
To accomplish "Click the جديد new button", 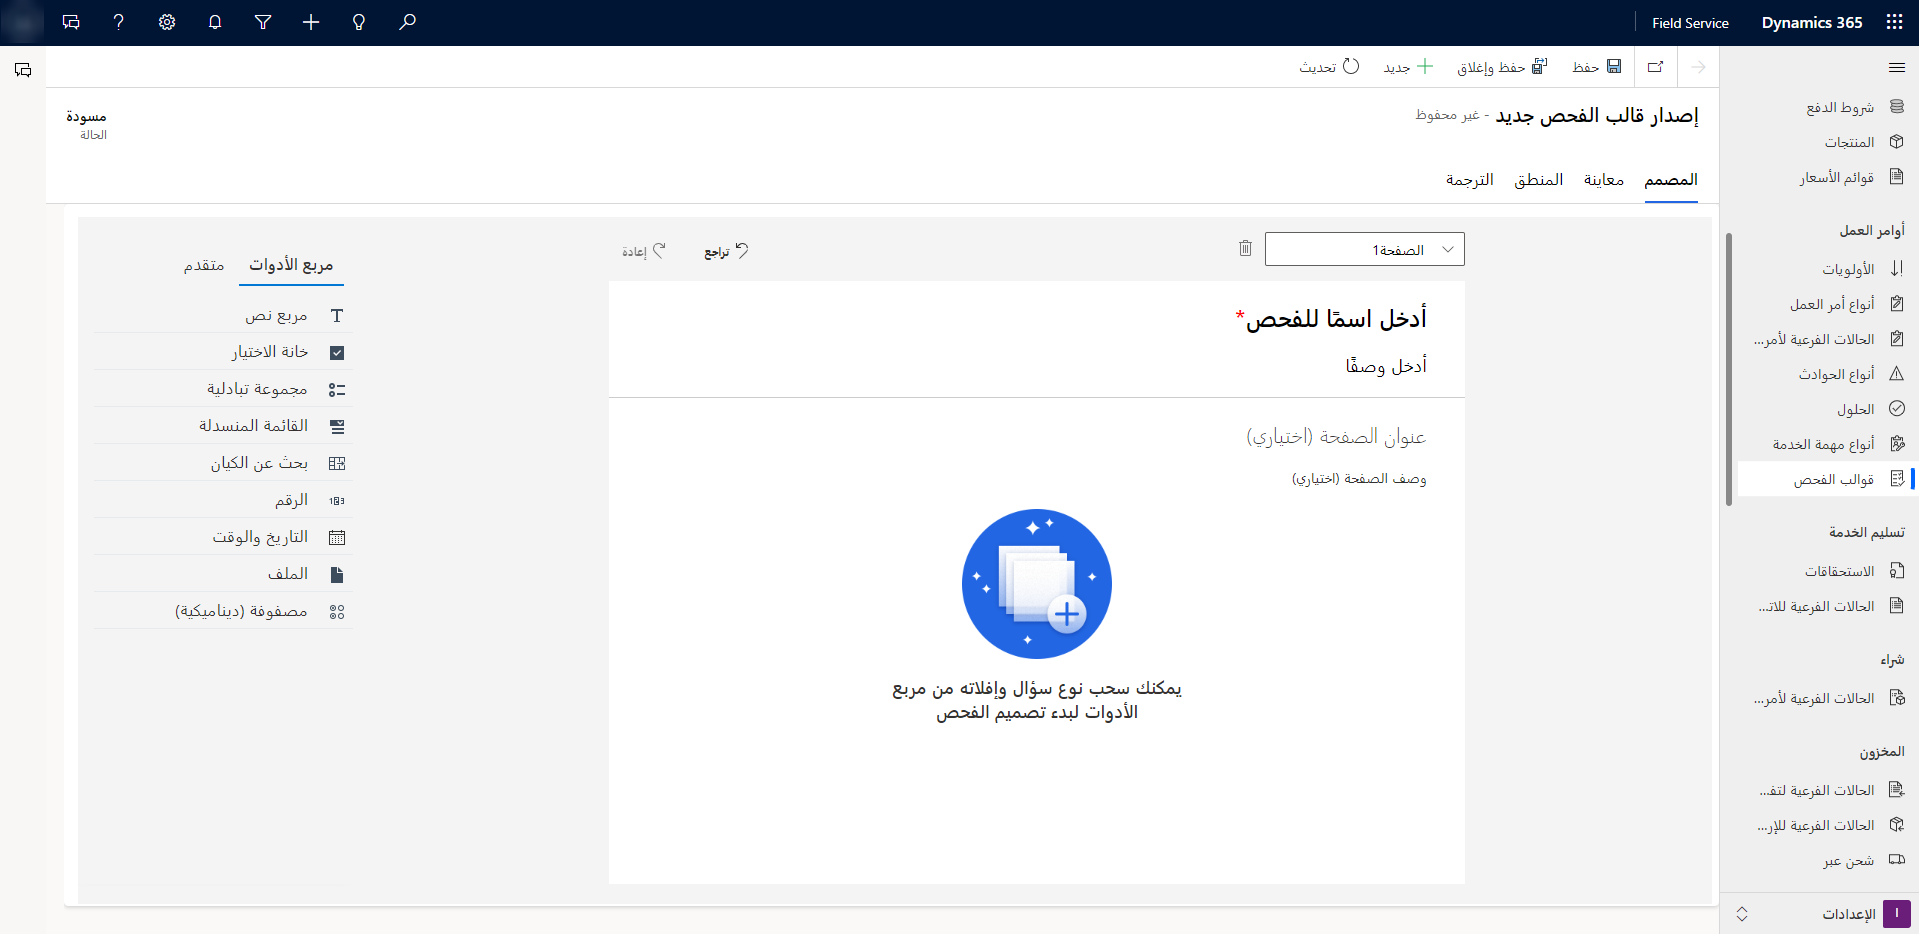I will click(1408, 67).
